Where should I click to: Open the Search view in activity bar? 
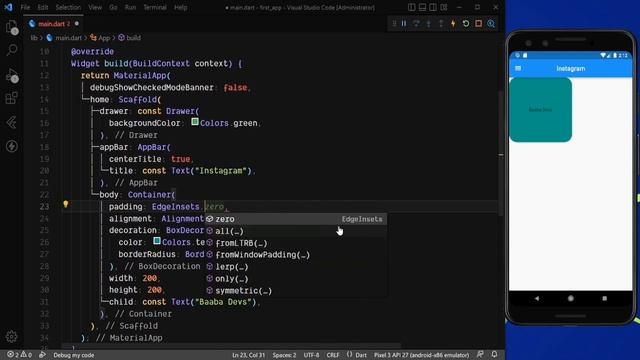(12, 50)
